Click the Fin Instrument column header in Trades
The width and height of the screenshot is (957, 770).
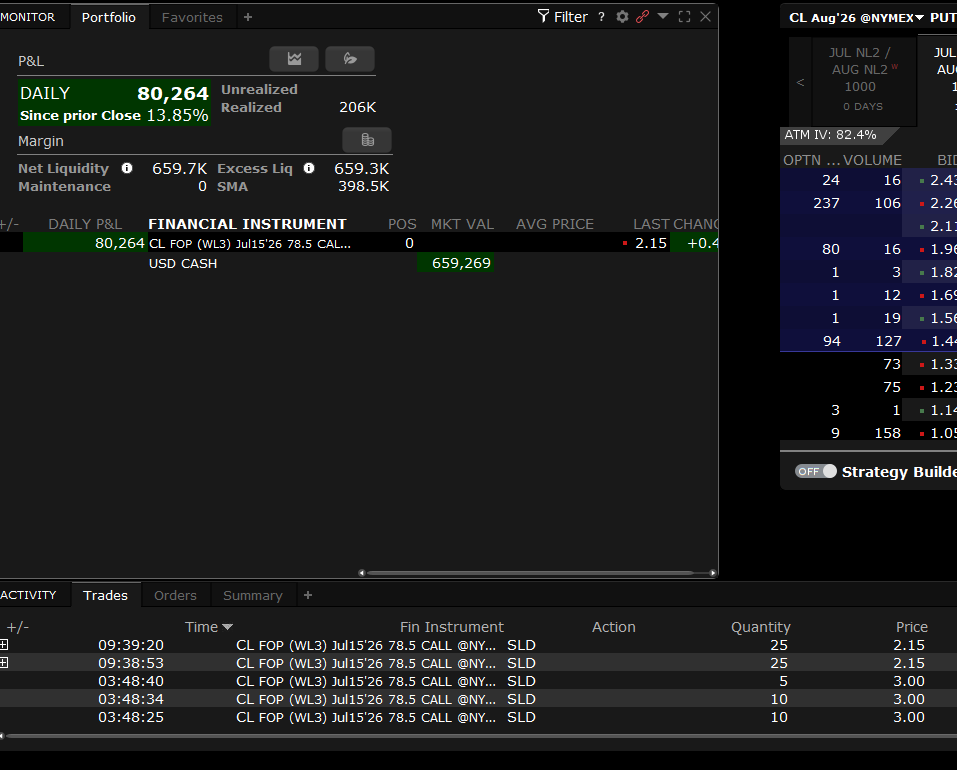452,627
